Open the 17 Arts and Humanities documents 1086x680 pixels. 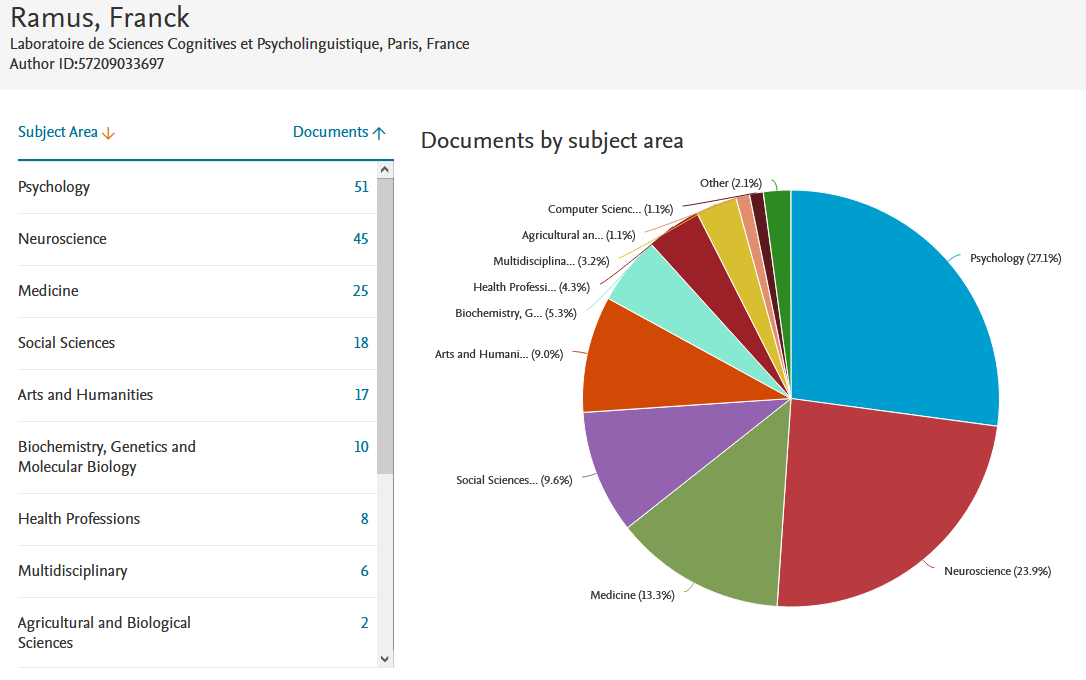361,395
